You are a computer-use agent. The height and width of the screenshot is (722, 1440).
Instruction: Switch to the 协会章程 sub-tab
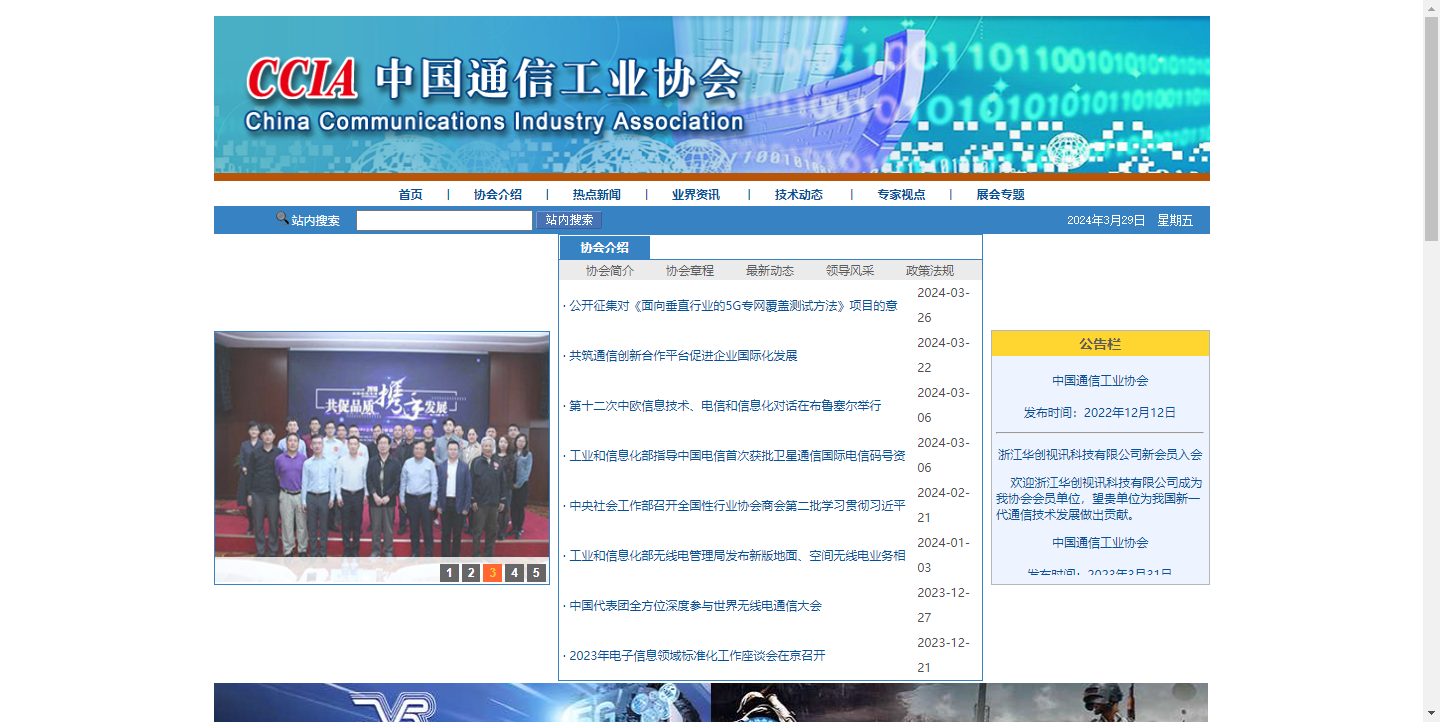(690, 271)
